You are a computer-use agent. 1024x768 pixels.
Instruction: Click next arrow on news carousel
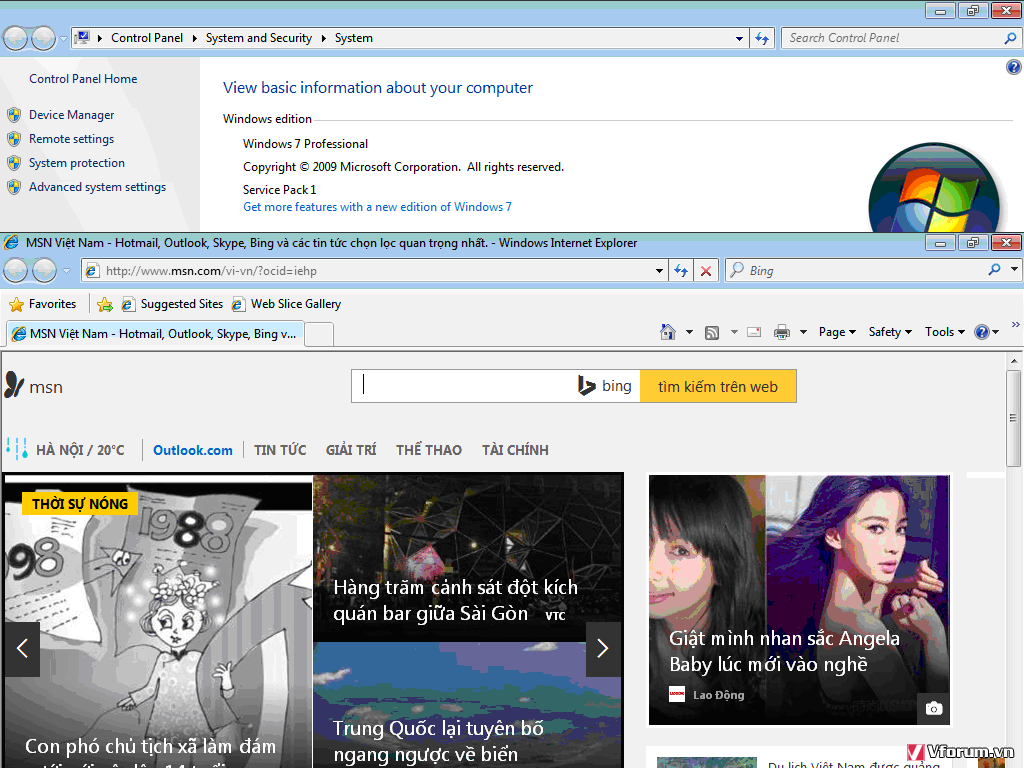[602, 649]
